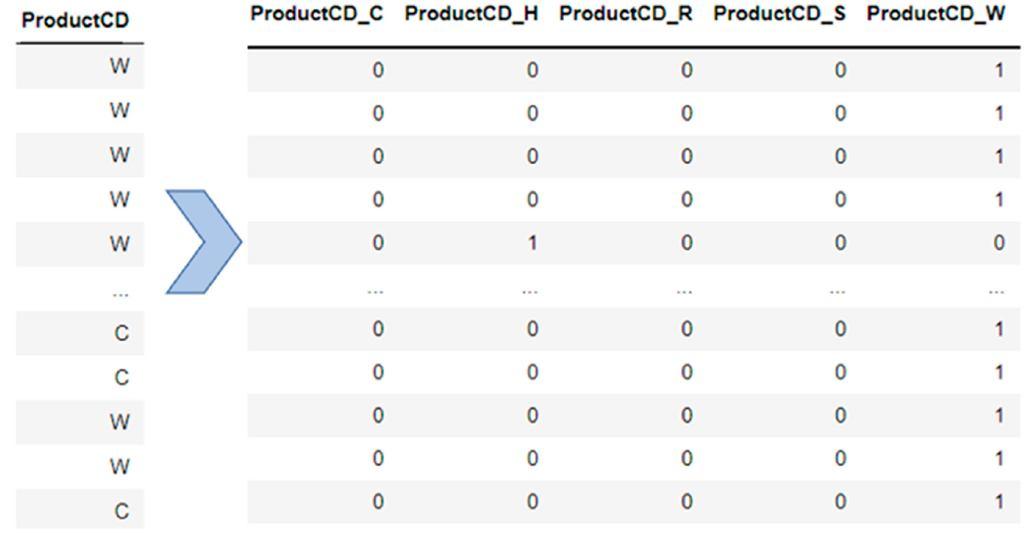Click first C value below ProductCD ellipsis
The width and height of the screenshot is (1027, 534).
click(121, 334)
